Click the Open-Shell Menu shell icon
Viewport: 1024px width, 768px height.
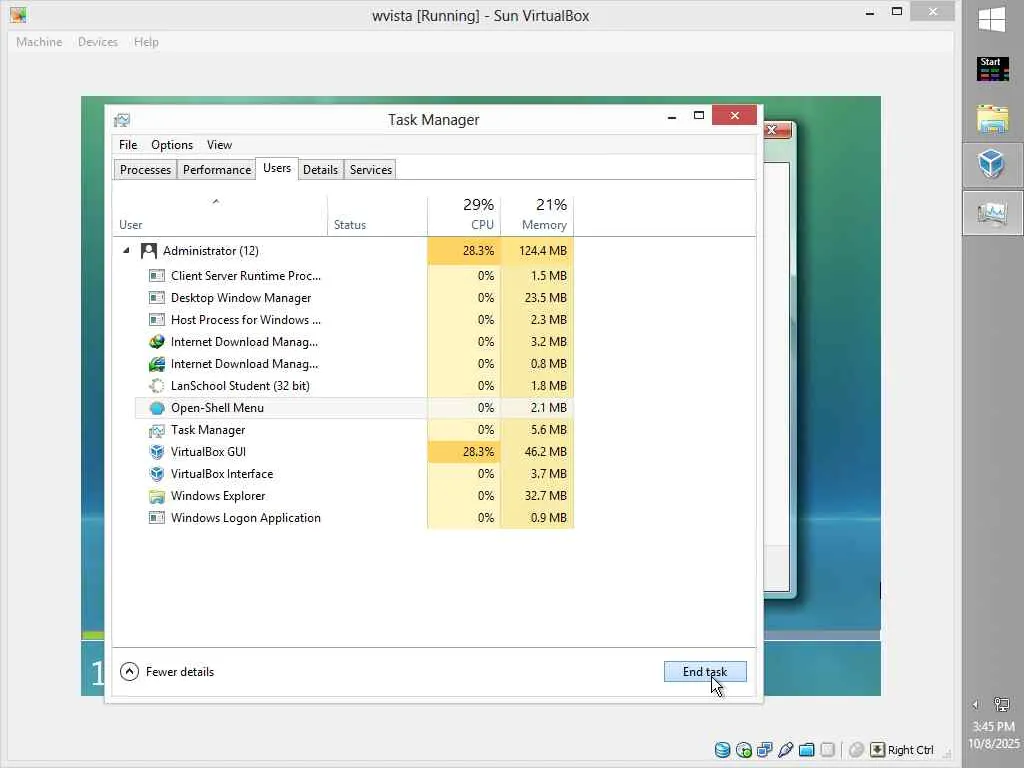point(157,408)
